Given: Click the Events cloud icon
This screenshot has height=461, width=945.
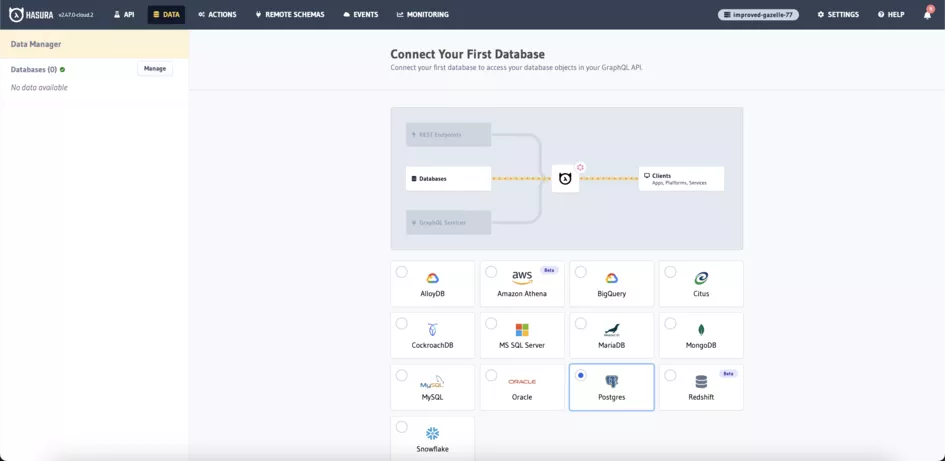Looking at the screenshot, I should coord(347,14).
